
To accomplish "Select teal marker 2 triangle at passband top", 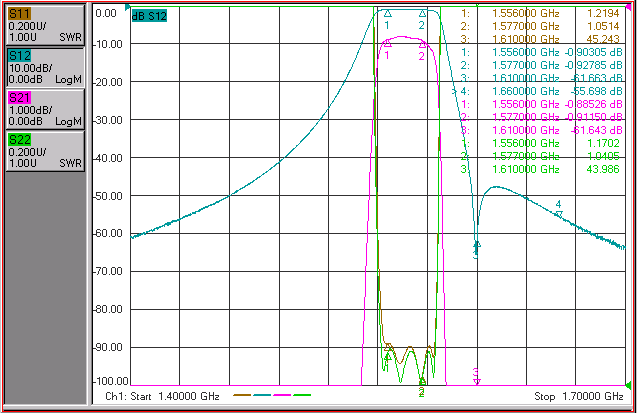I will pos(422,14).
